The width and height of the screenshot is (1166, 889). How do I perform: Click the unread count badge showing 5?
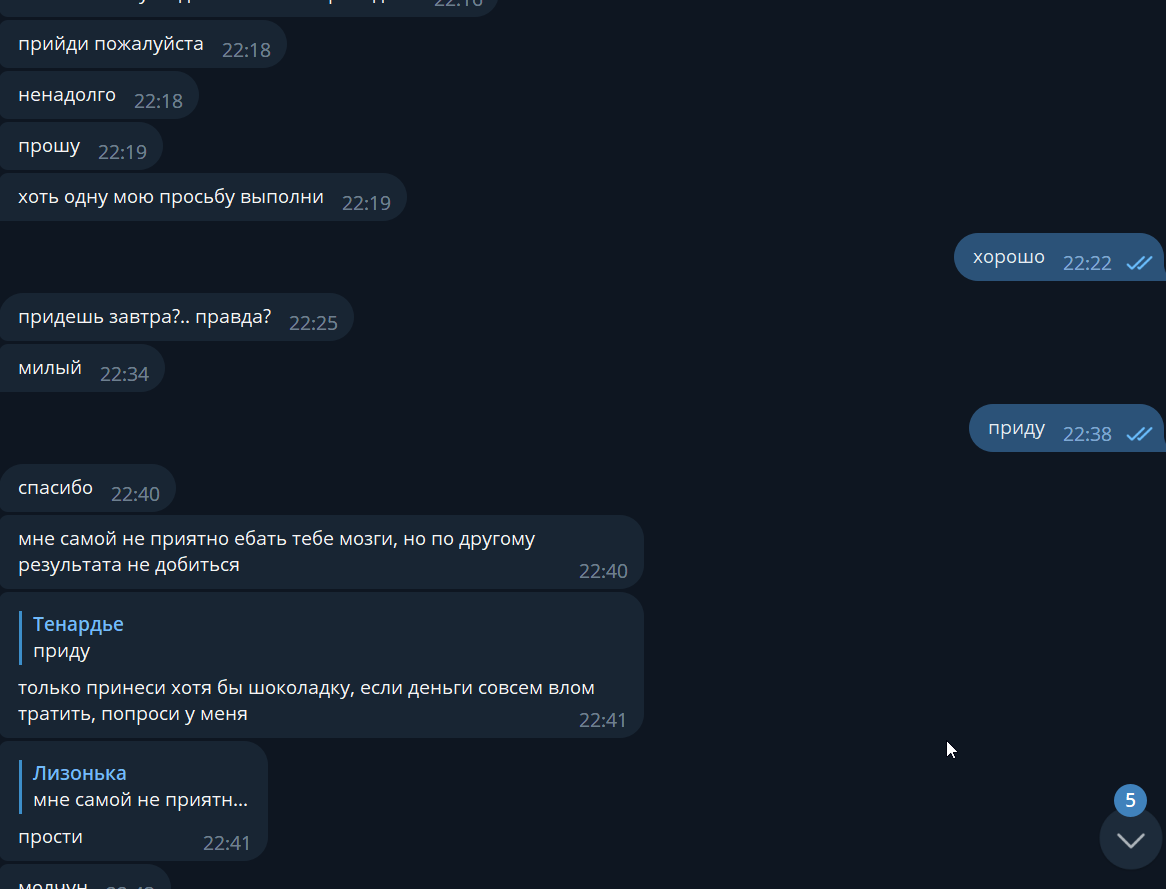(1130, 800)
